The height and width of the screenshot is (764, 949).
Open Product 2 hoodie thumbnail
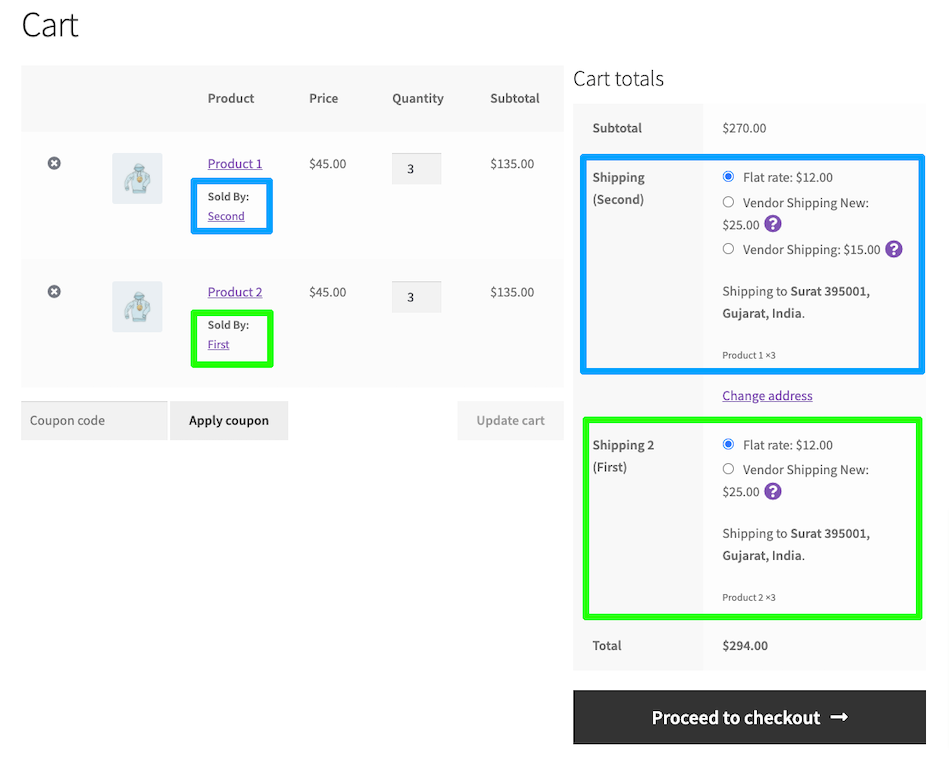pyautogui.click(x=137, y=307)
